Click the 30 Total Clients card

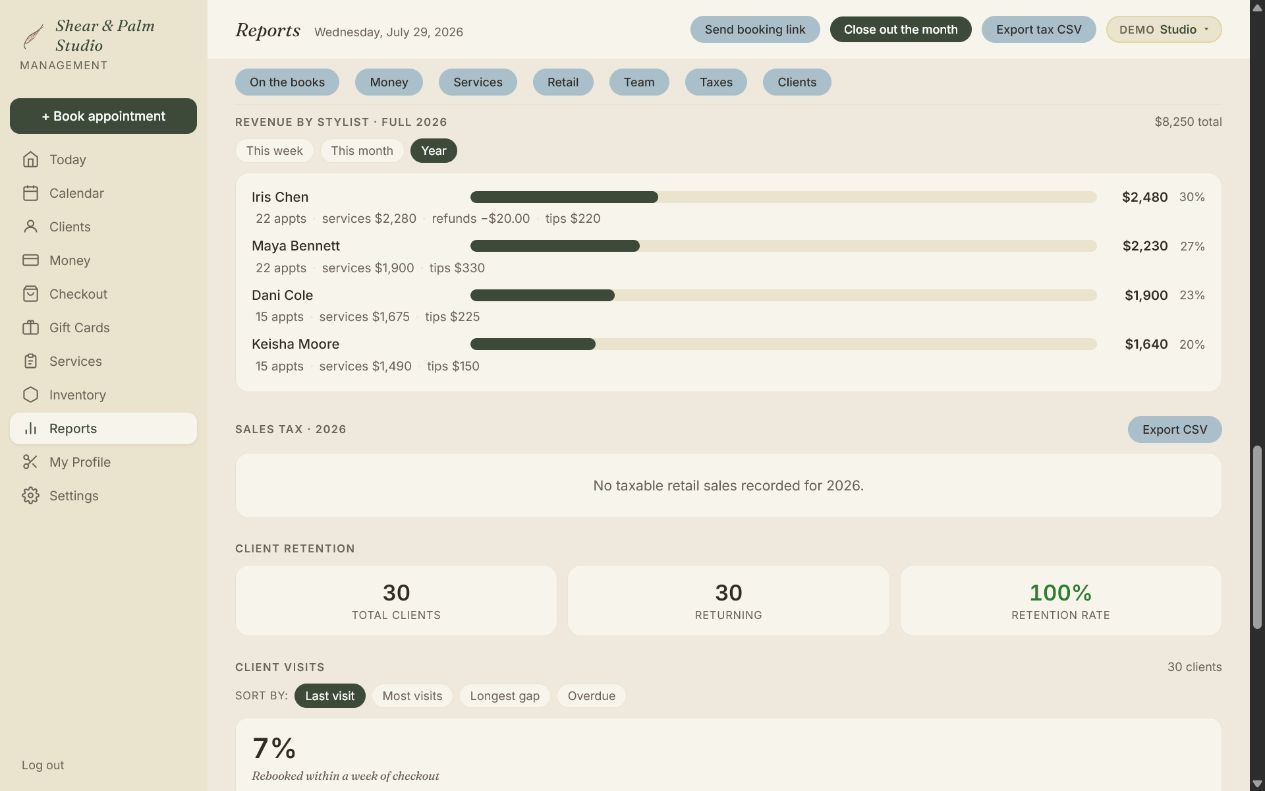tap(396, 601)
